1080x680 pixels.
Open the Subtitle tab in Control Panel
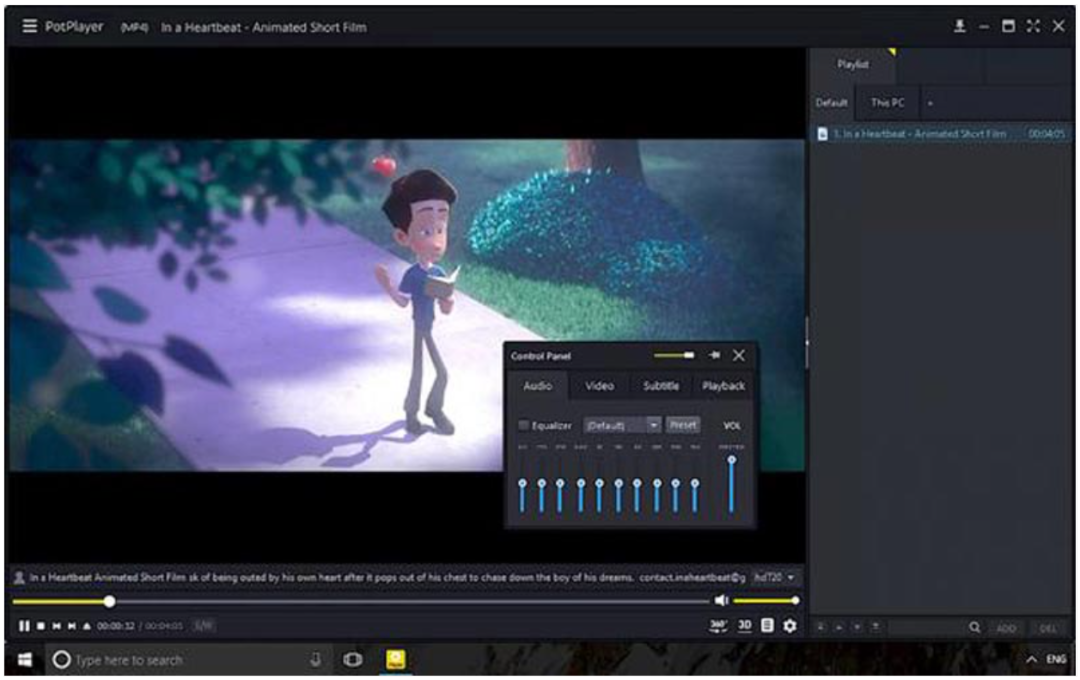[661, 386]
